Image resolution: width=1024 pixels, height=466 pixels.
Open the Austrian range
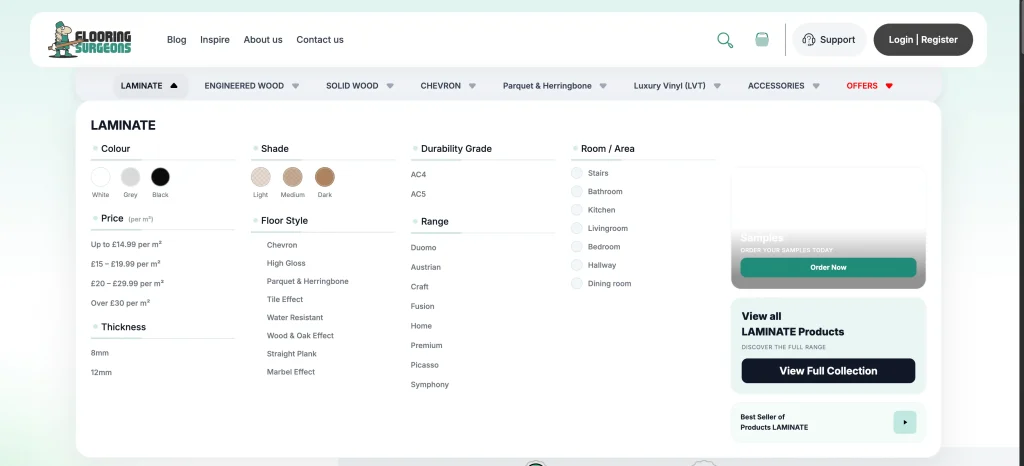pos(426,268)
